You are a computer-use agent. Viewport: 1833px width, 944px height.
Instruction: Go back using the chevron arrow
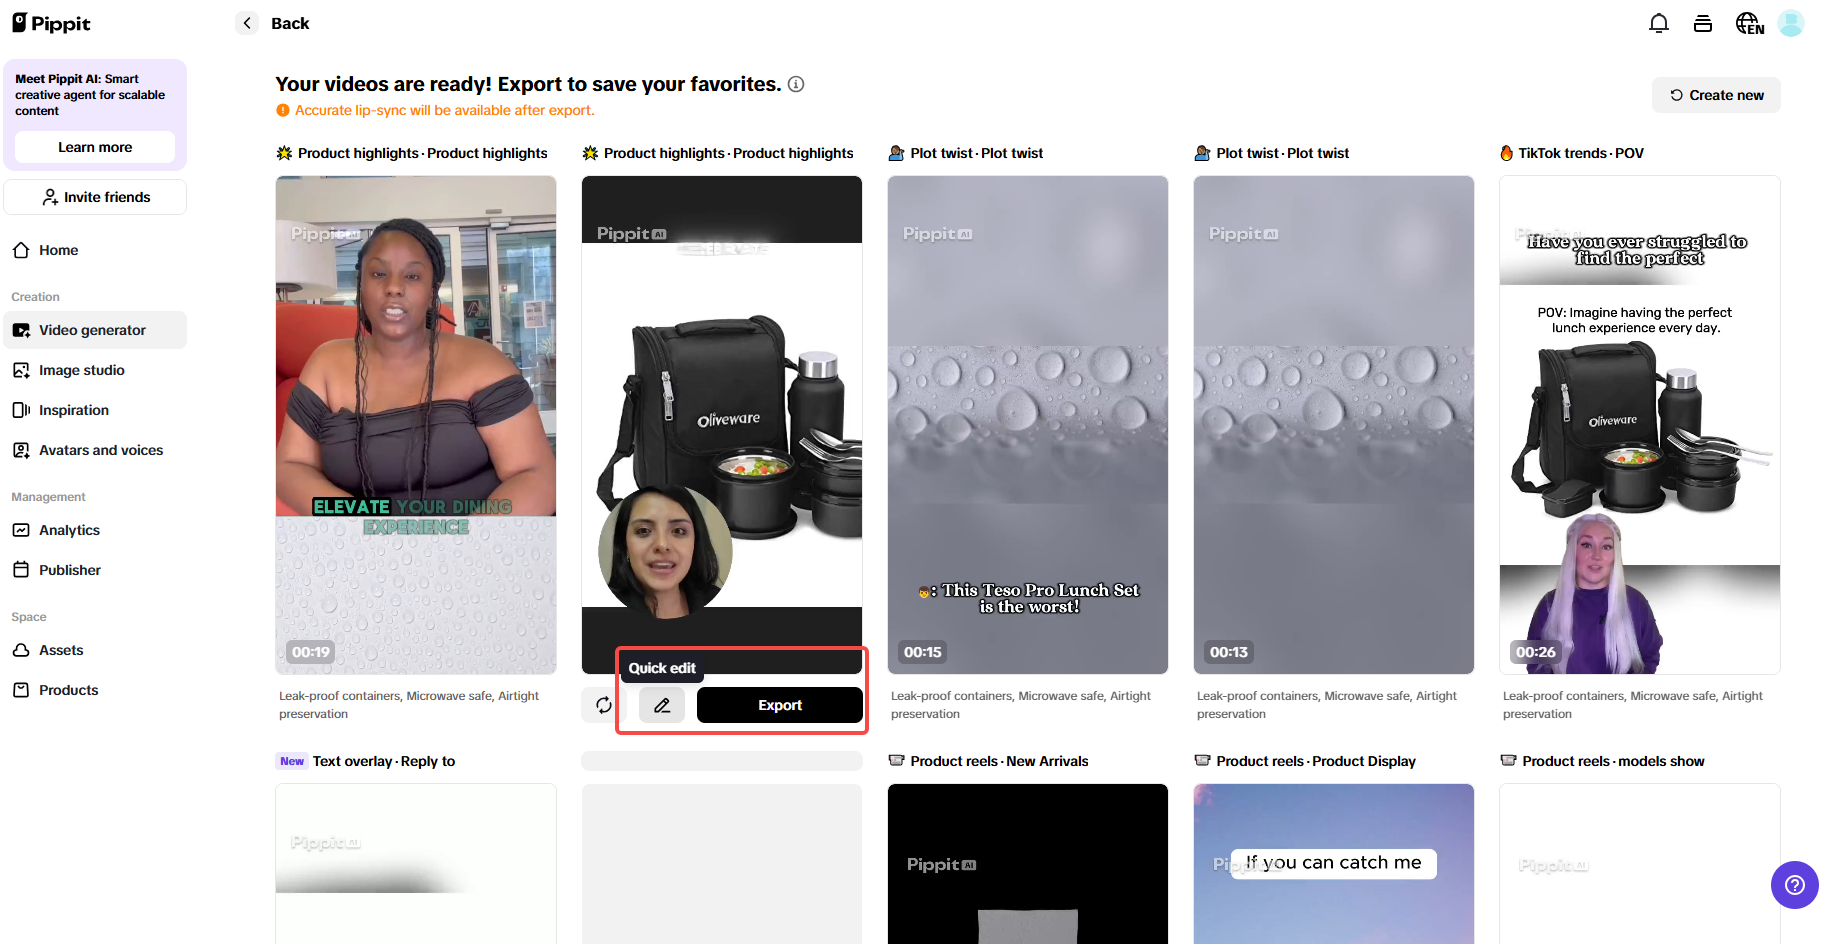pyautogui.click(x=247, y=23)
